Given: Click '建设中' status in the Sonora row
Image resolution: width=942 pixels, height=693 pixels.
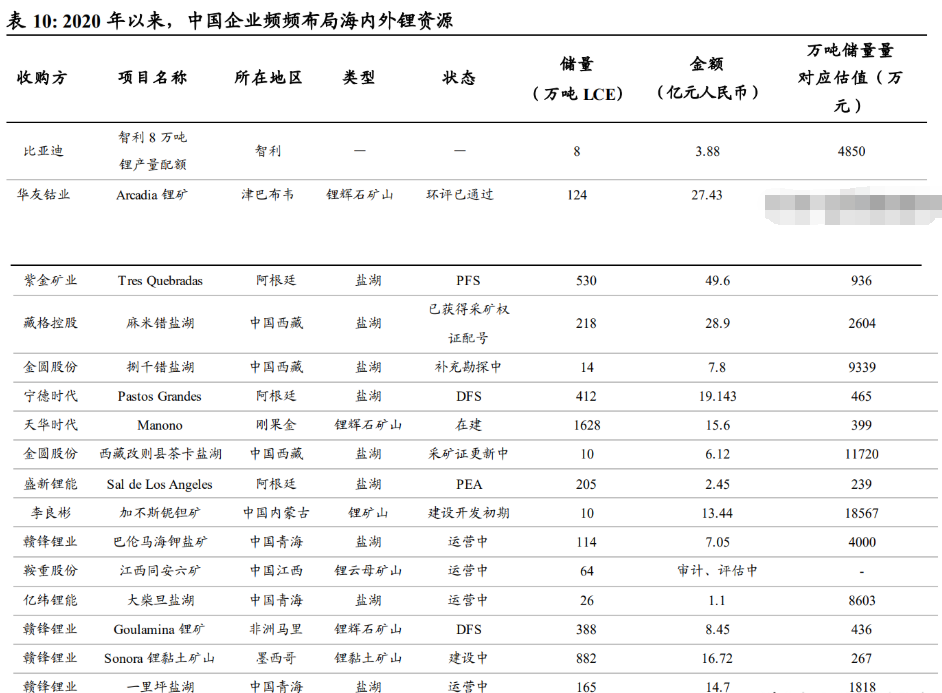Looking at the screenshot, I should [x=468, y=658].
